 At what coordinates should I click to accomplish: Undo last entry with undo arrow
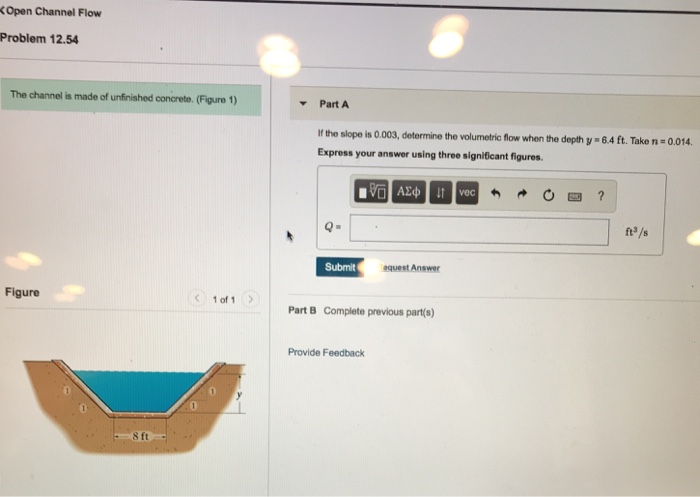(x=496, y=193)
